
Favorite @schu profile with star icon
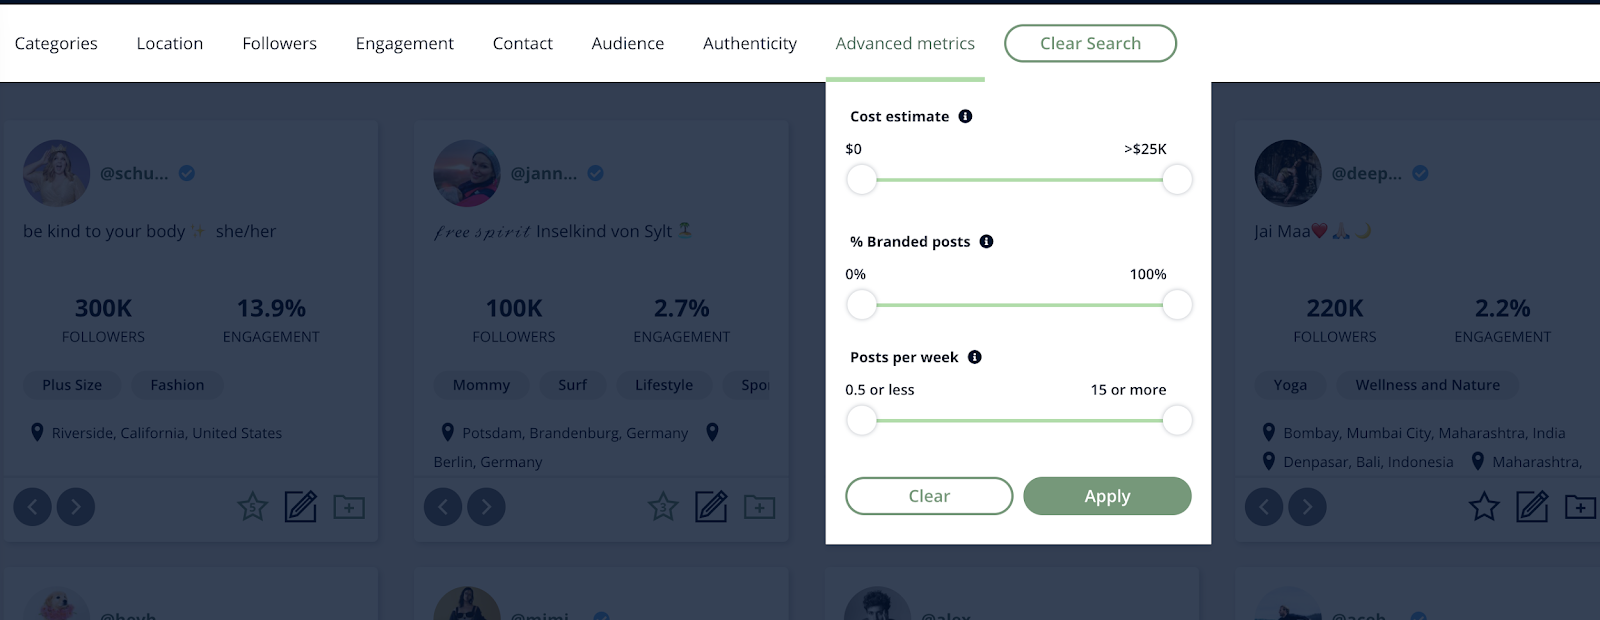tap(252, 507)
